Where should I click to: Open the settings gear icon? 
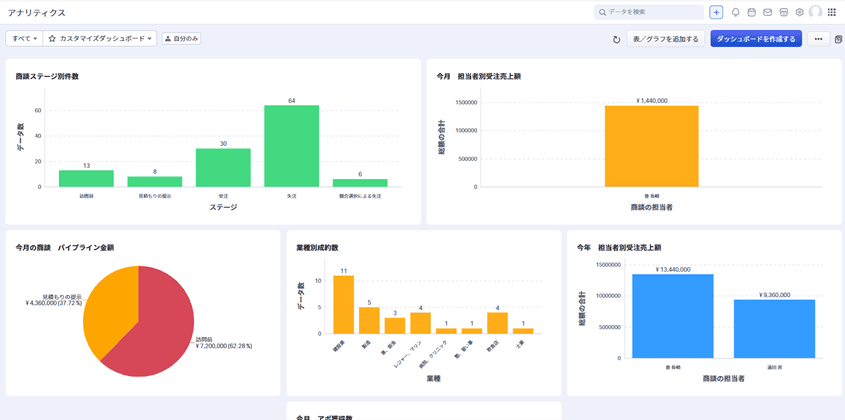(x=800, y=12)
